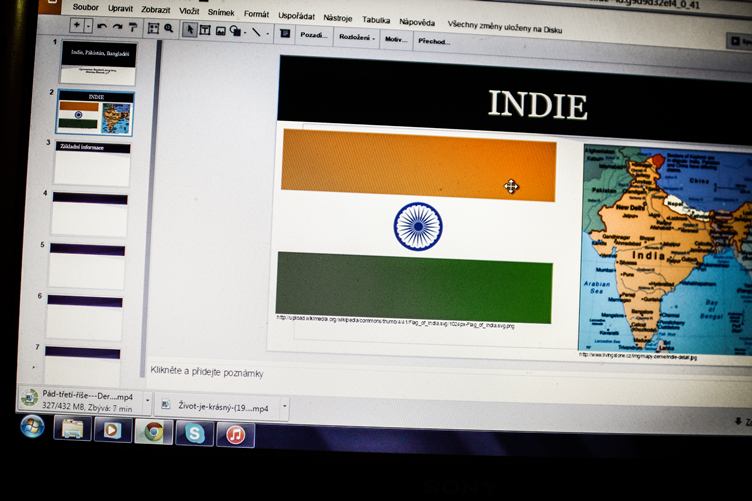This screenshot has width=752, height=501.
Task: Redo the last undone action
Action: pyautogui.click(x=118, y=27)
